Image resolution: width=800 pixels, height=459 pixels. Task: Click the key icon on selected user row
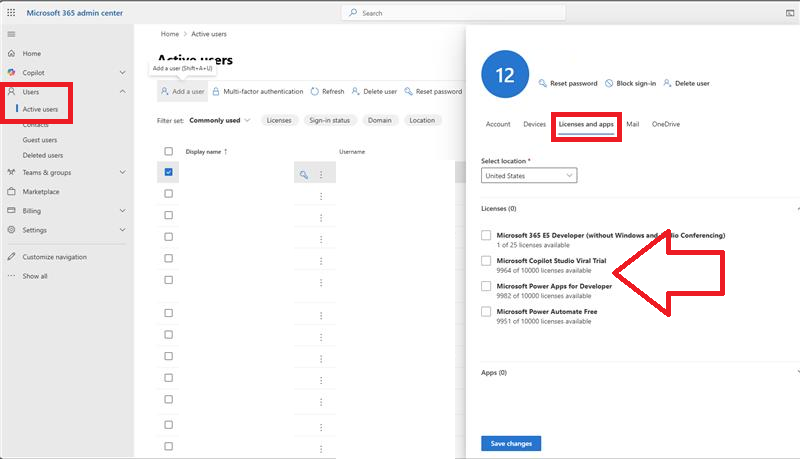(x=304, y=175)
